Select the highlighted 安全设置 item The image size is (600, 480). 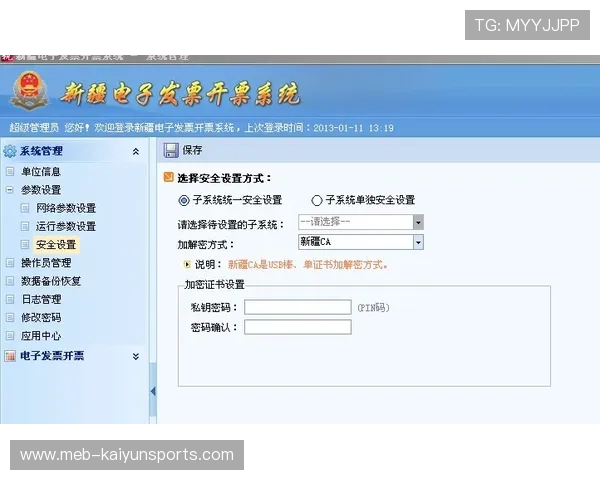pos(56,245)
